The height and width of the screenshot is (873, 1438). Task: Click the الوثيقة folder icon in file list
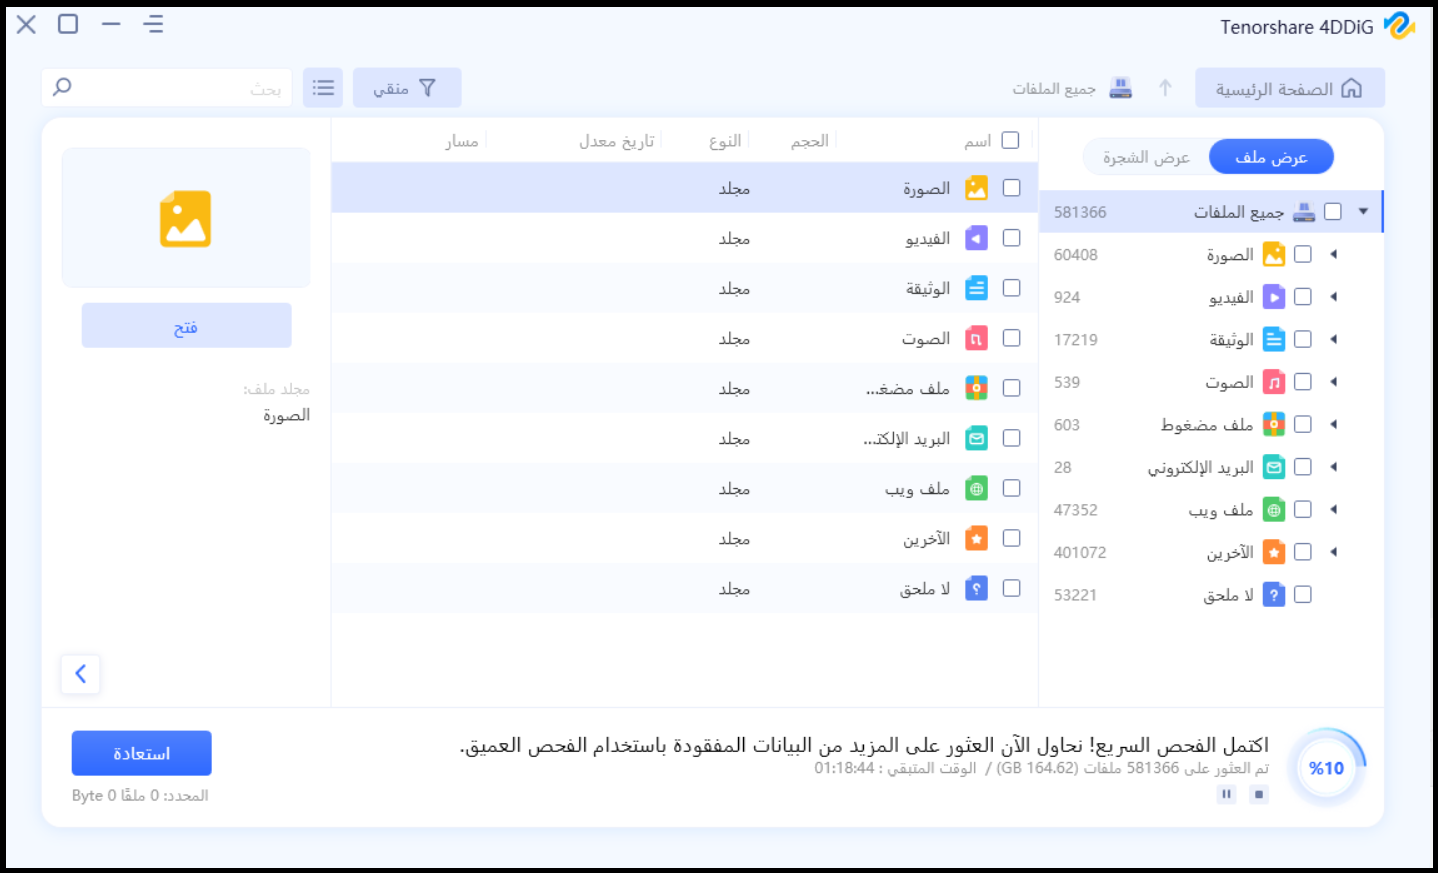pos(976,288)
